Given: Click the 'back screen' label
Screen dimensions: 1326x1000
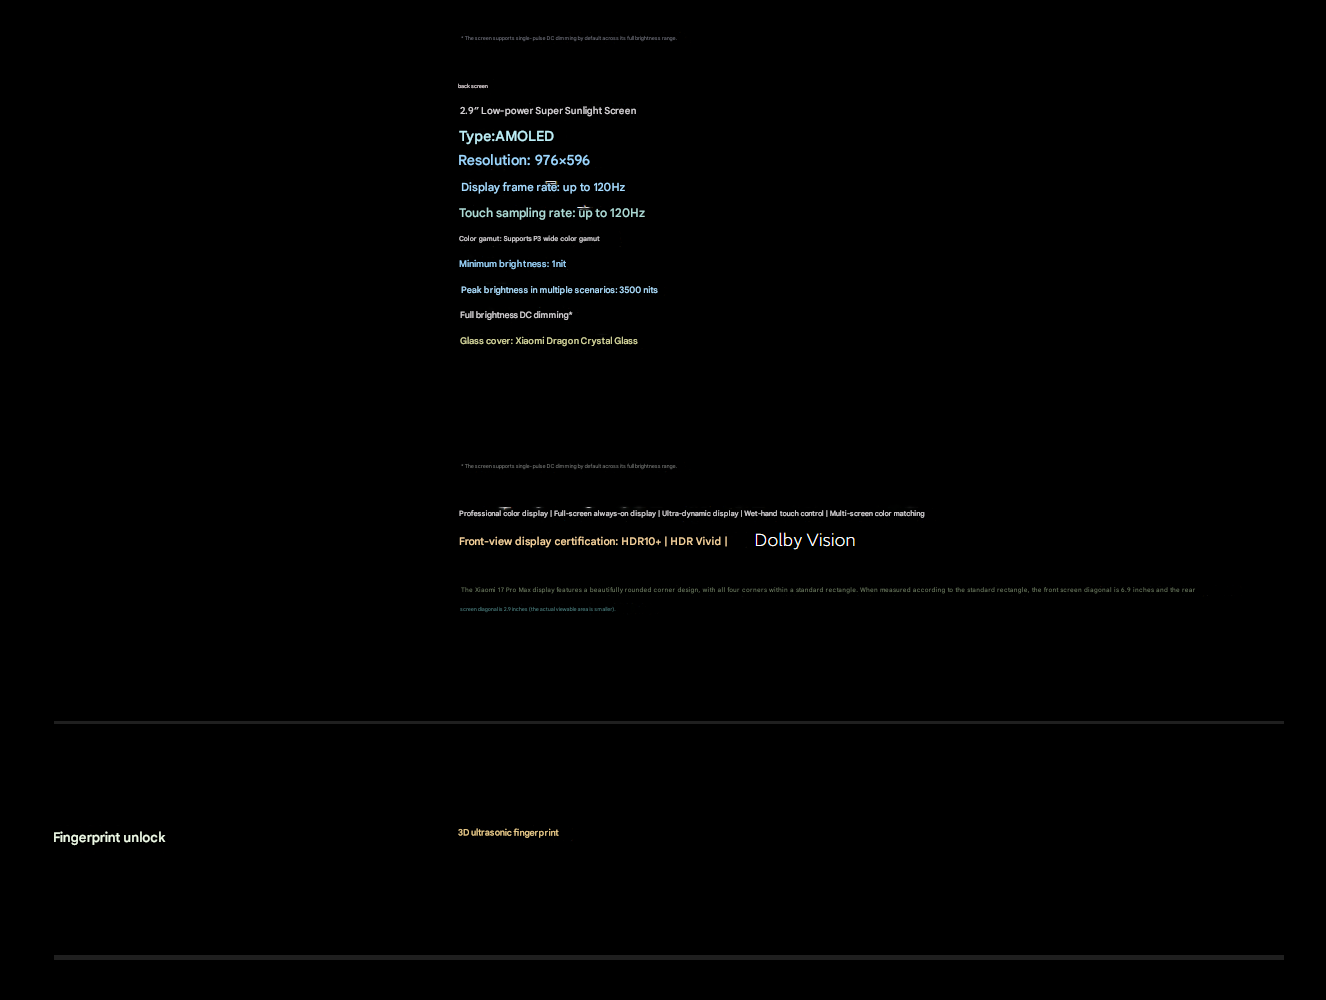Looking at the screenshot, I should click(x=473, y=86).
